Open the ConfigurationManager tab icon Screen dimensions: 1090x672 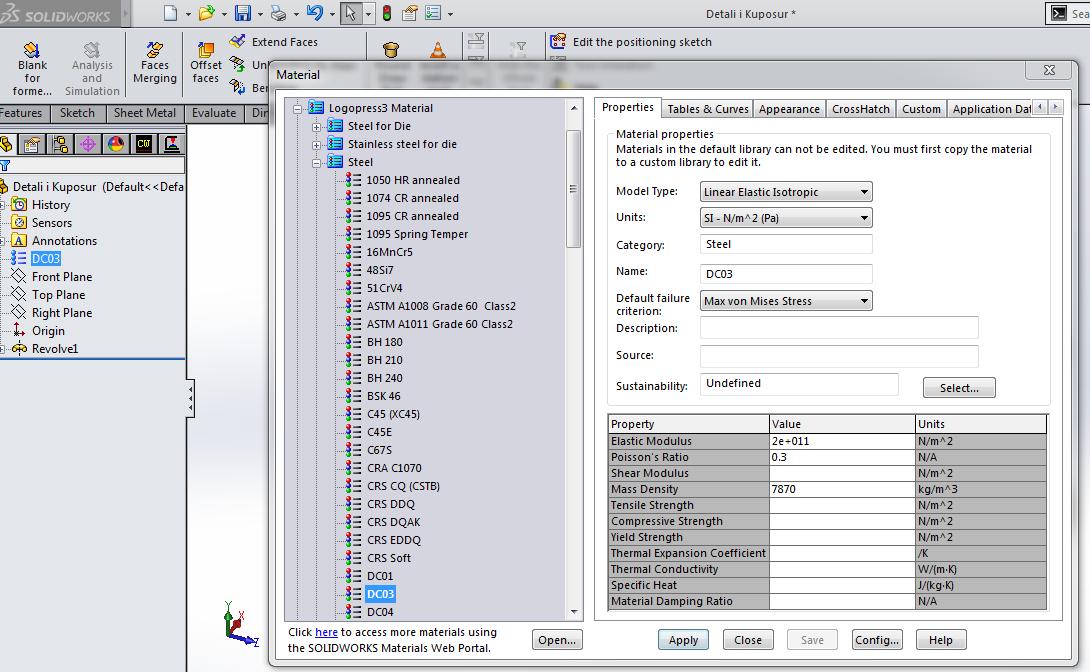60,144
